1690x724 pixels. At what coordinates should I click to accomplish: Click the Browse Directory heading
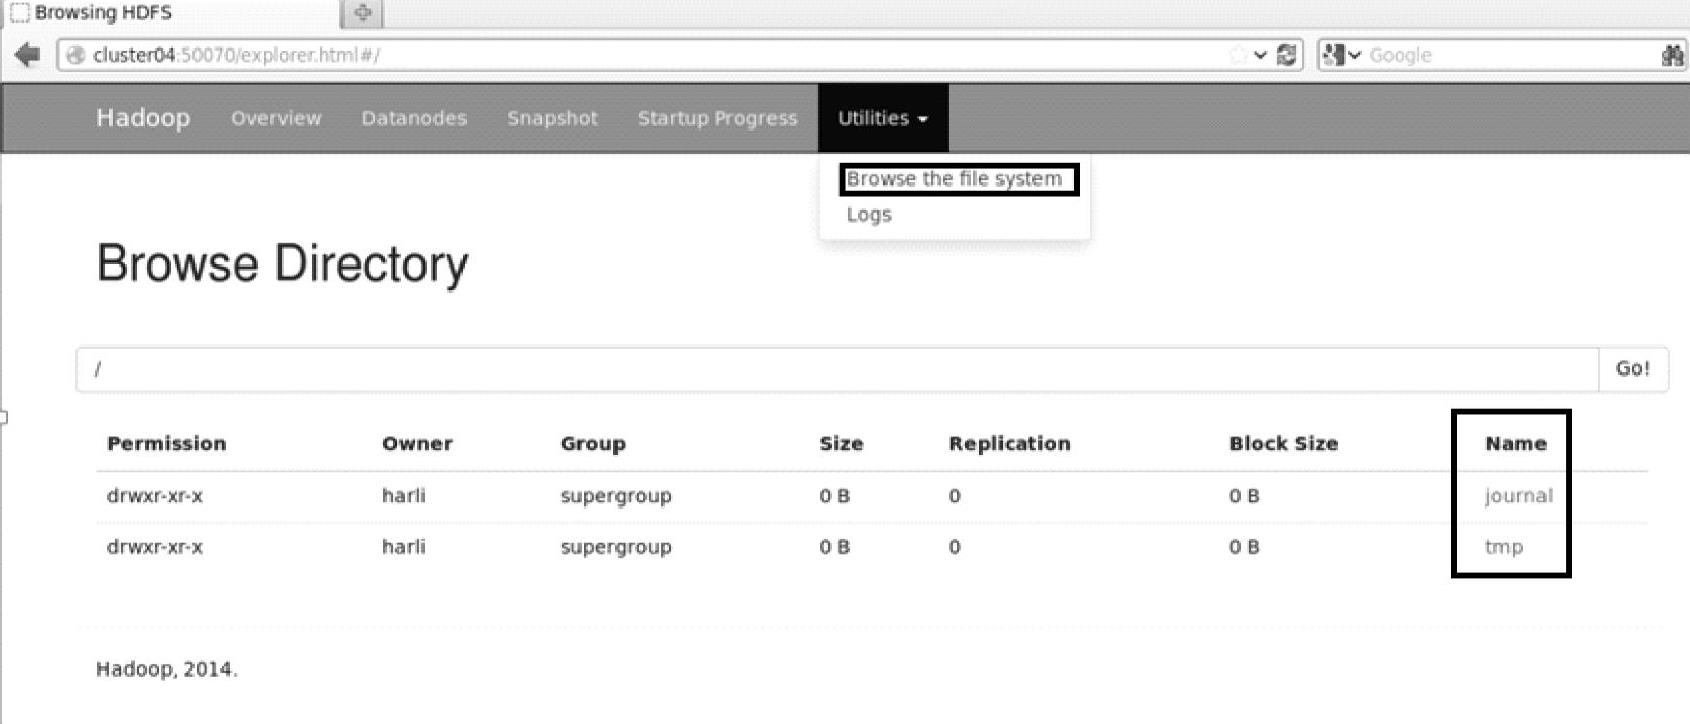[x=282, y=264]
